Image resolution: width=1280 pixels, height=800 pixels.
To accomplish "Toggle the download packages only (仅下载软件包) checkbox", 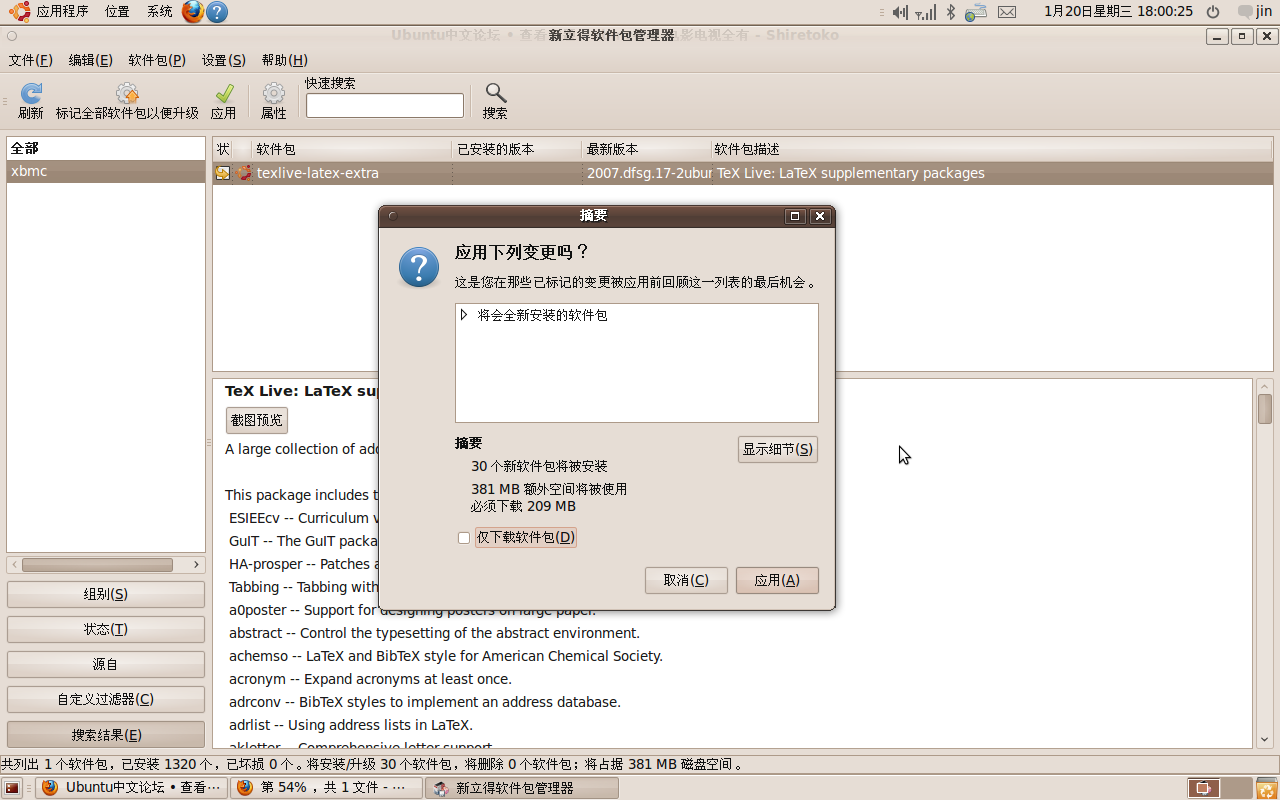I will pos(463,538).
